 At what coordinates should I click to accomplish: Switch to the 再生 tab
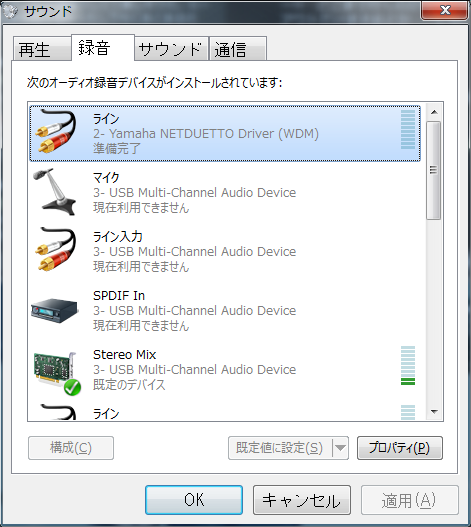click(41, 49)
